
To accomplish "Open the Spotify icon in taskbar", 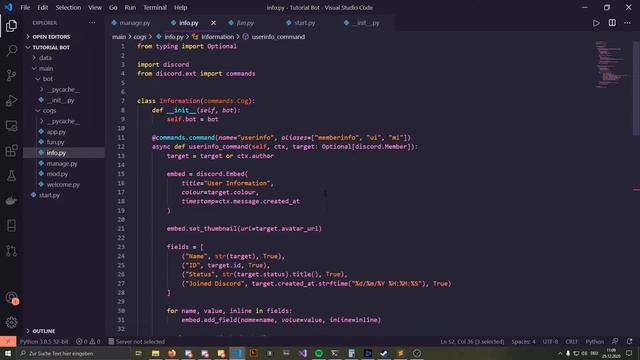I will point(319,353).
